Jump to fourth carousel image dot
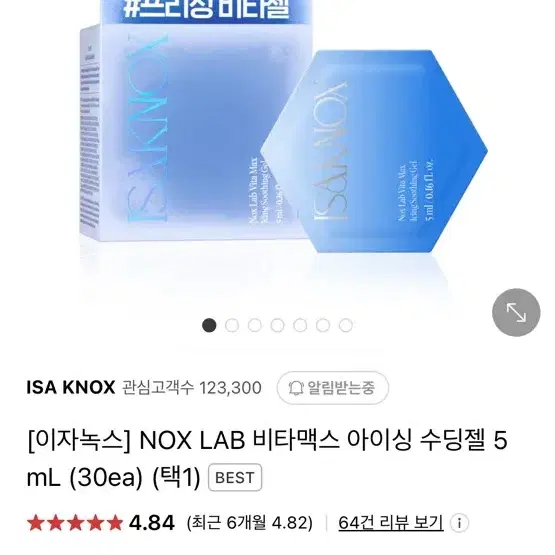 (x=278, y=325)
